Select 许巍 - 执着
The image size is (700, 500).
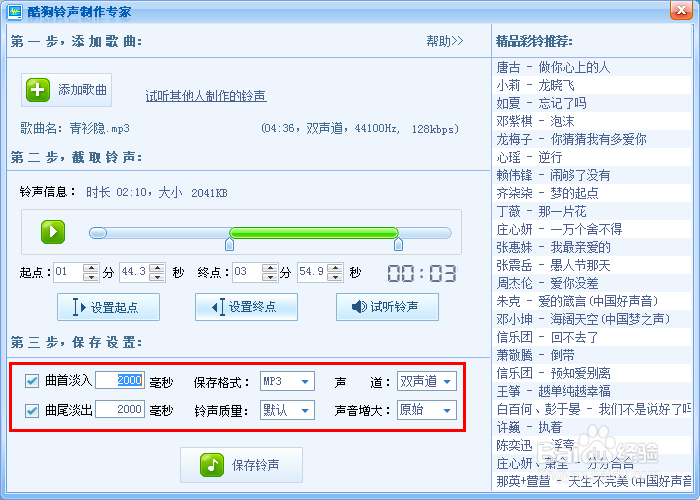(x=592, y=427)
